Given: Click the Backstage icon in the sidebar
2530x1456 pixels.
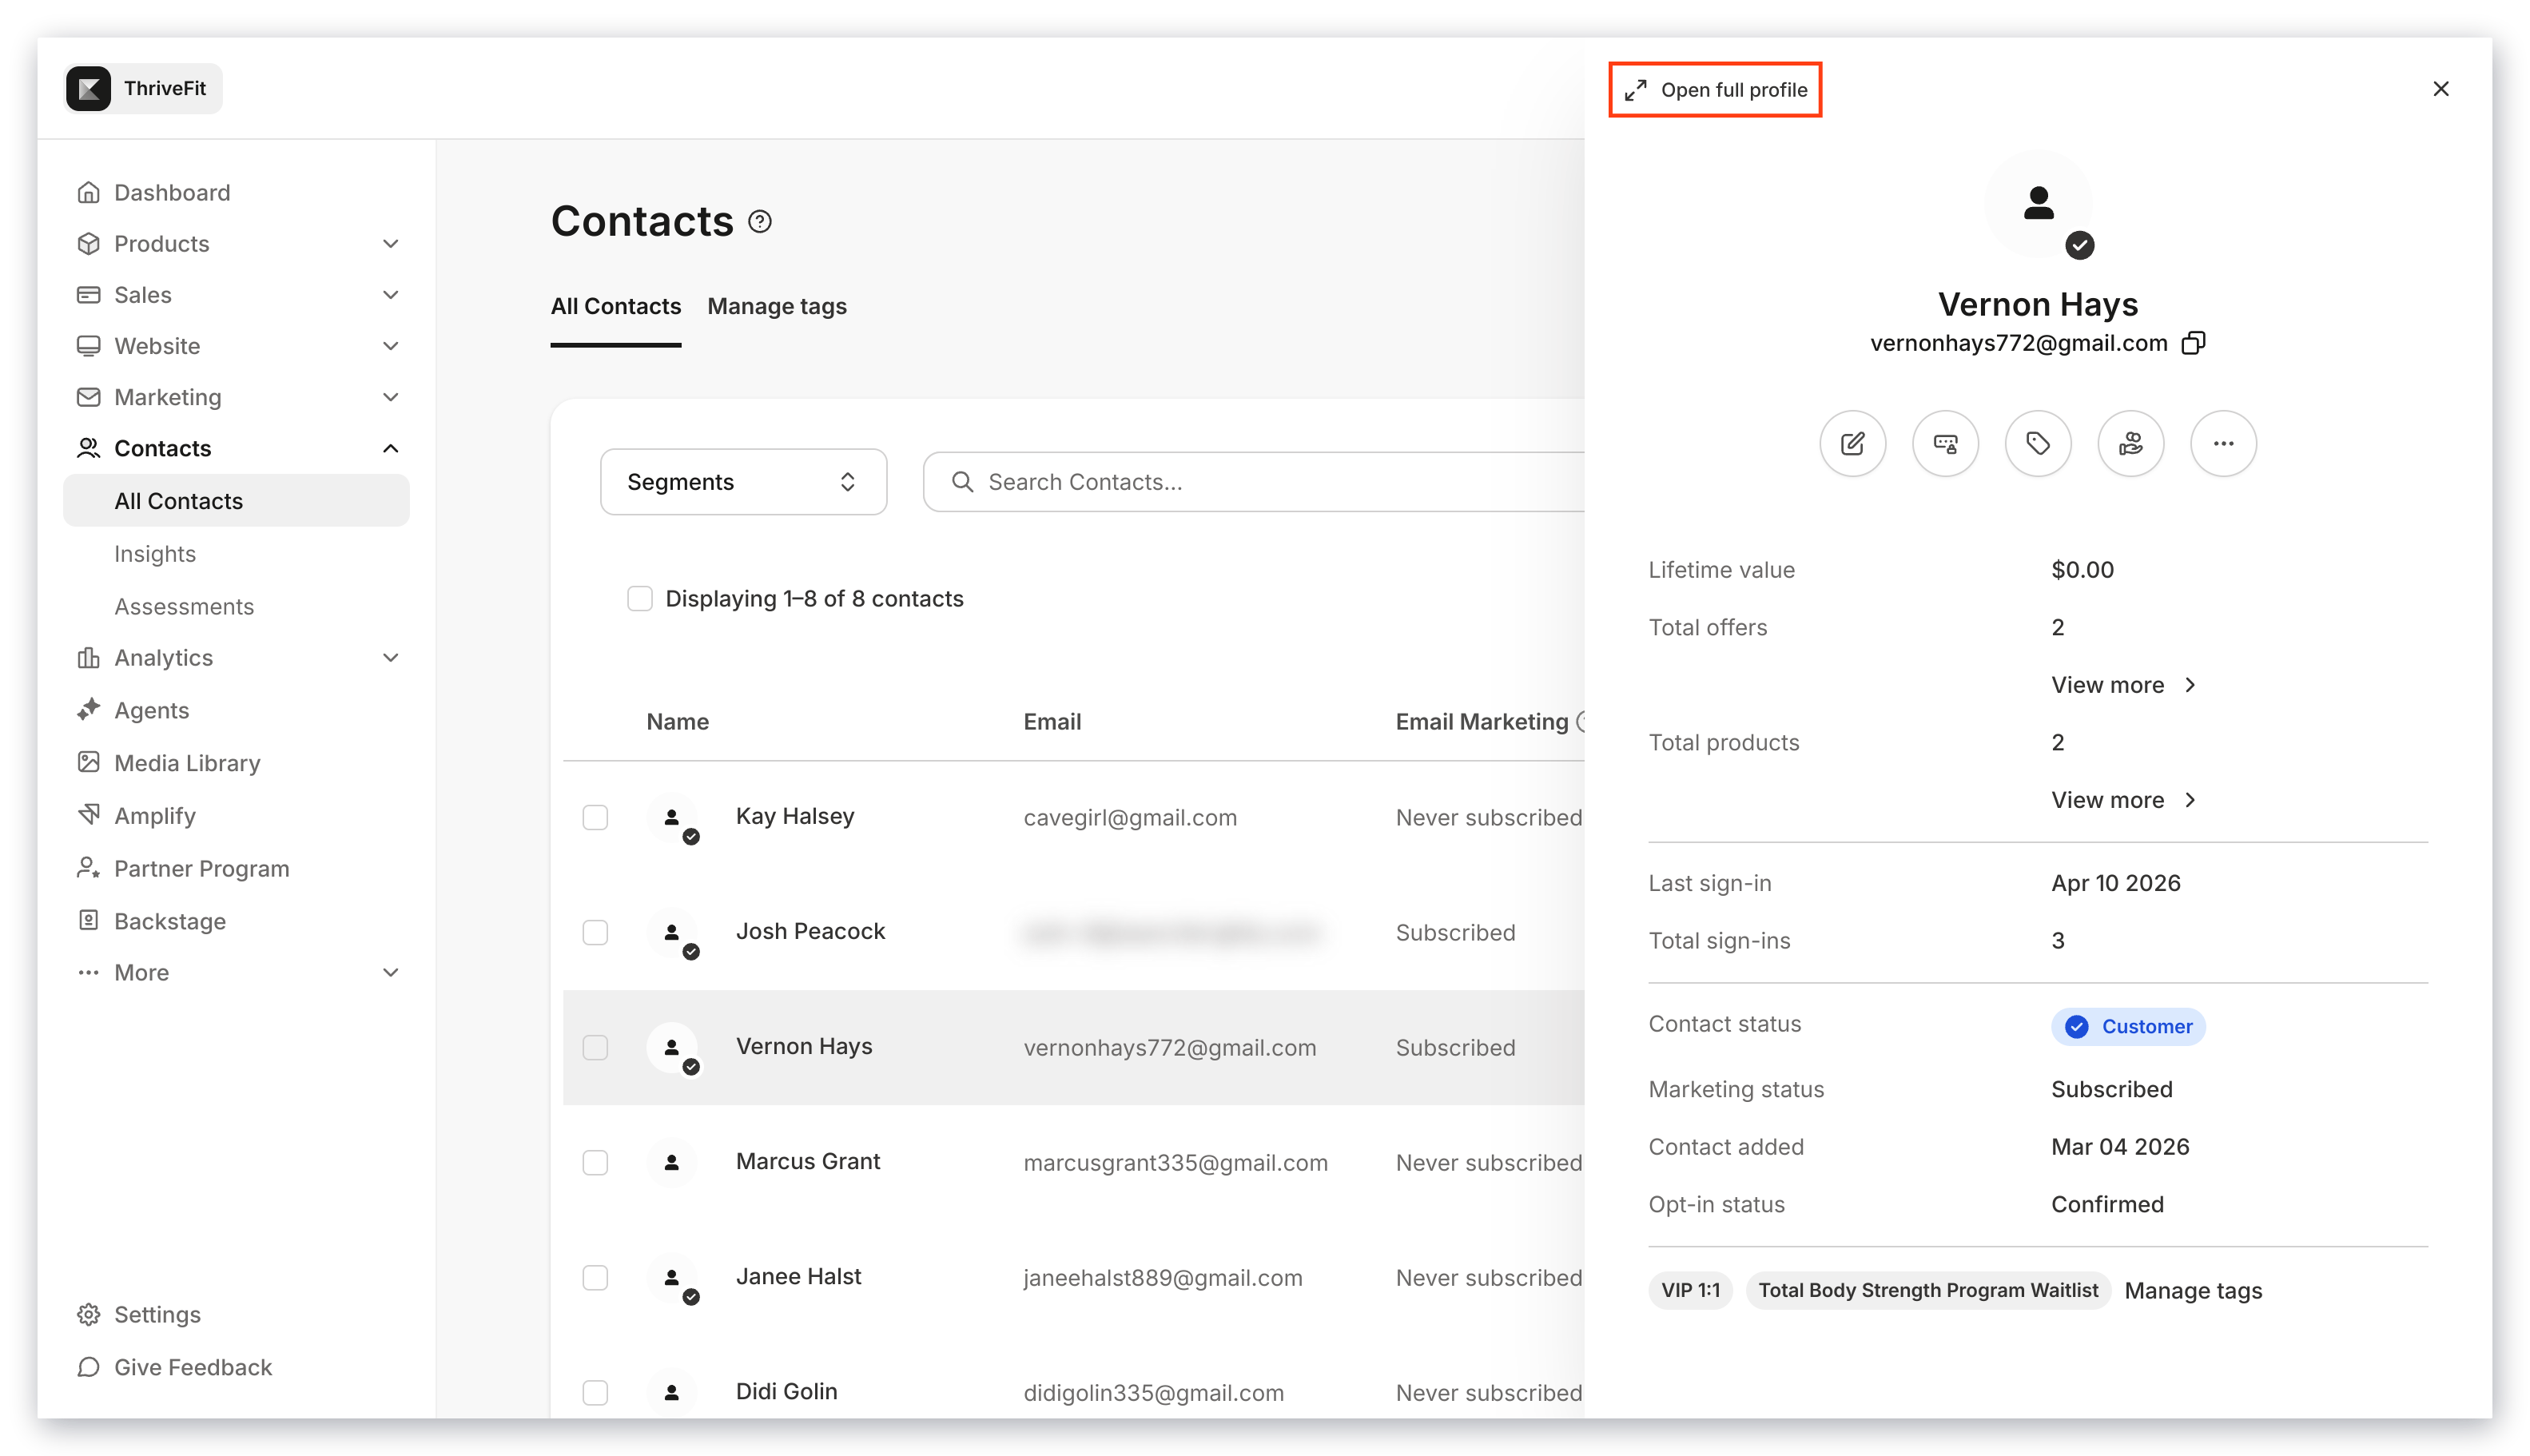Looking at the screenshot, I should pyautogui.click(x=88, y=921).
